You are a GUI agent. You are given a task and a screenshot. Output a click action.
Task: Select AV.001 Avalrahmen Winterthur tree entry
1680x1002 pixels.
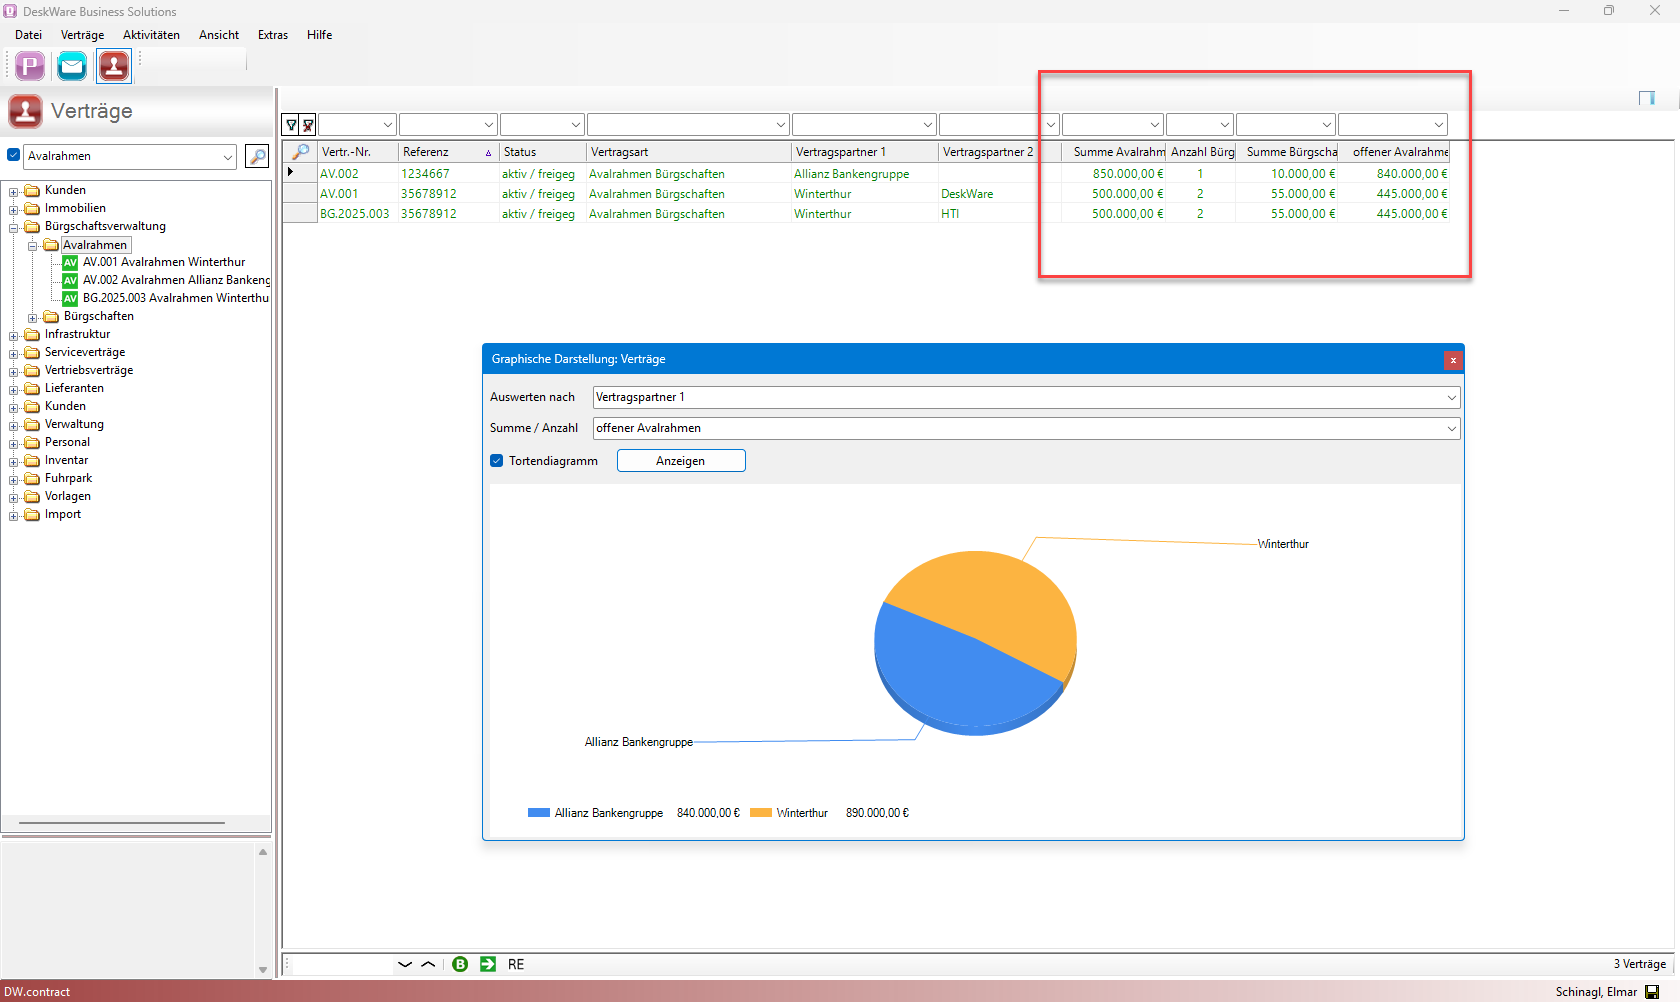point(163,262)
